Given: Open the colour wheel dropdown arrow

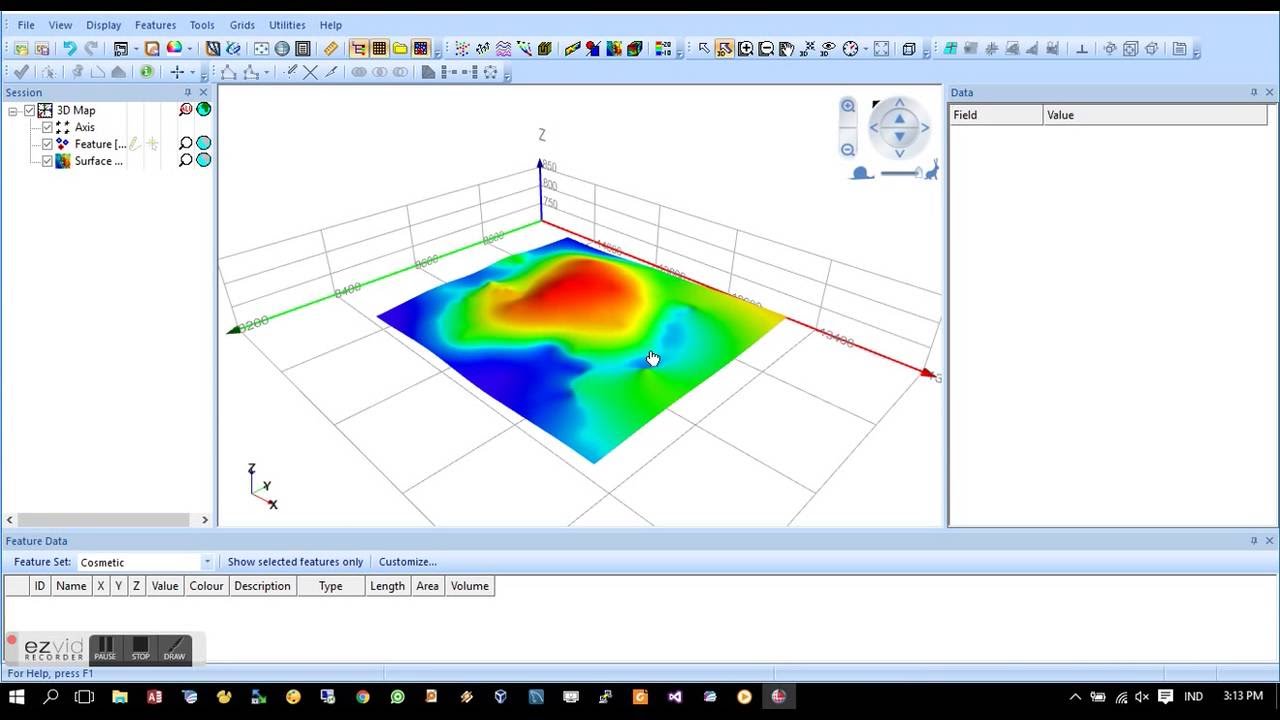Looking at the screenshot, I should [x=190, y=48].
